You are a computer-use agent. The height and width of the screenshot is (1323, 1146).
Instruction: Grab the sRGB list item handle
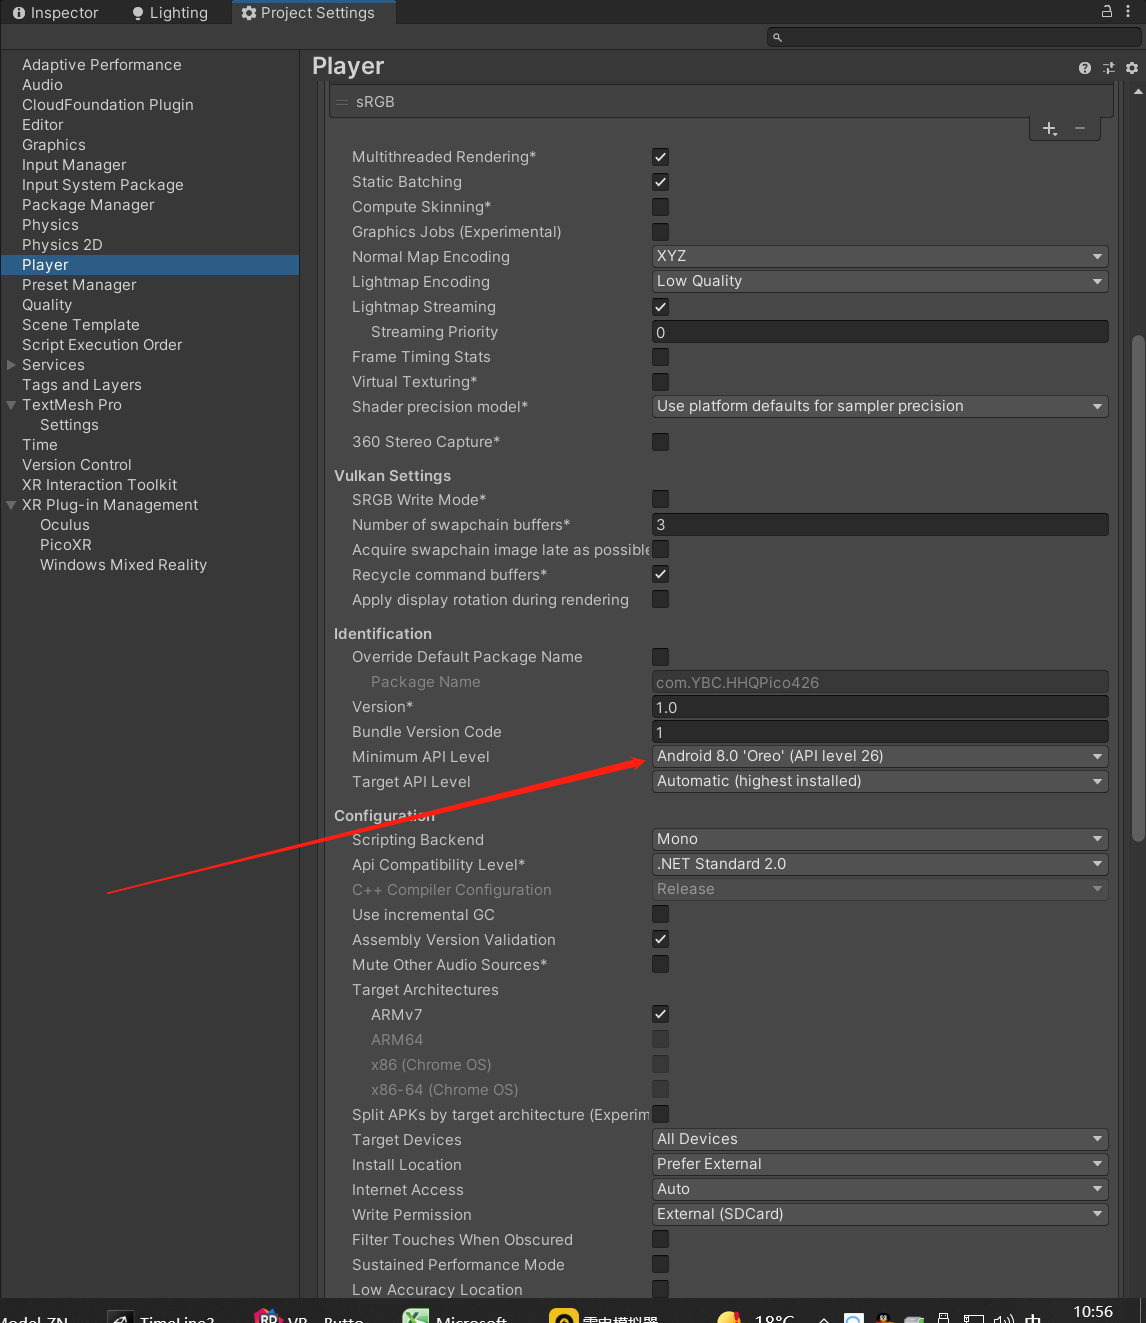point(342,102)
